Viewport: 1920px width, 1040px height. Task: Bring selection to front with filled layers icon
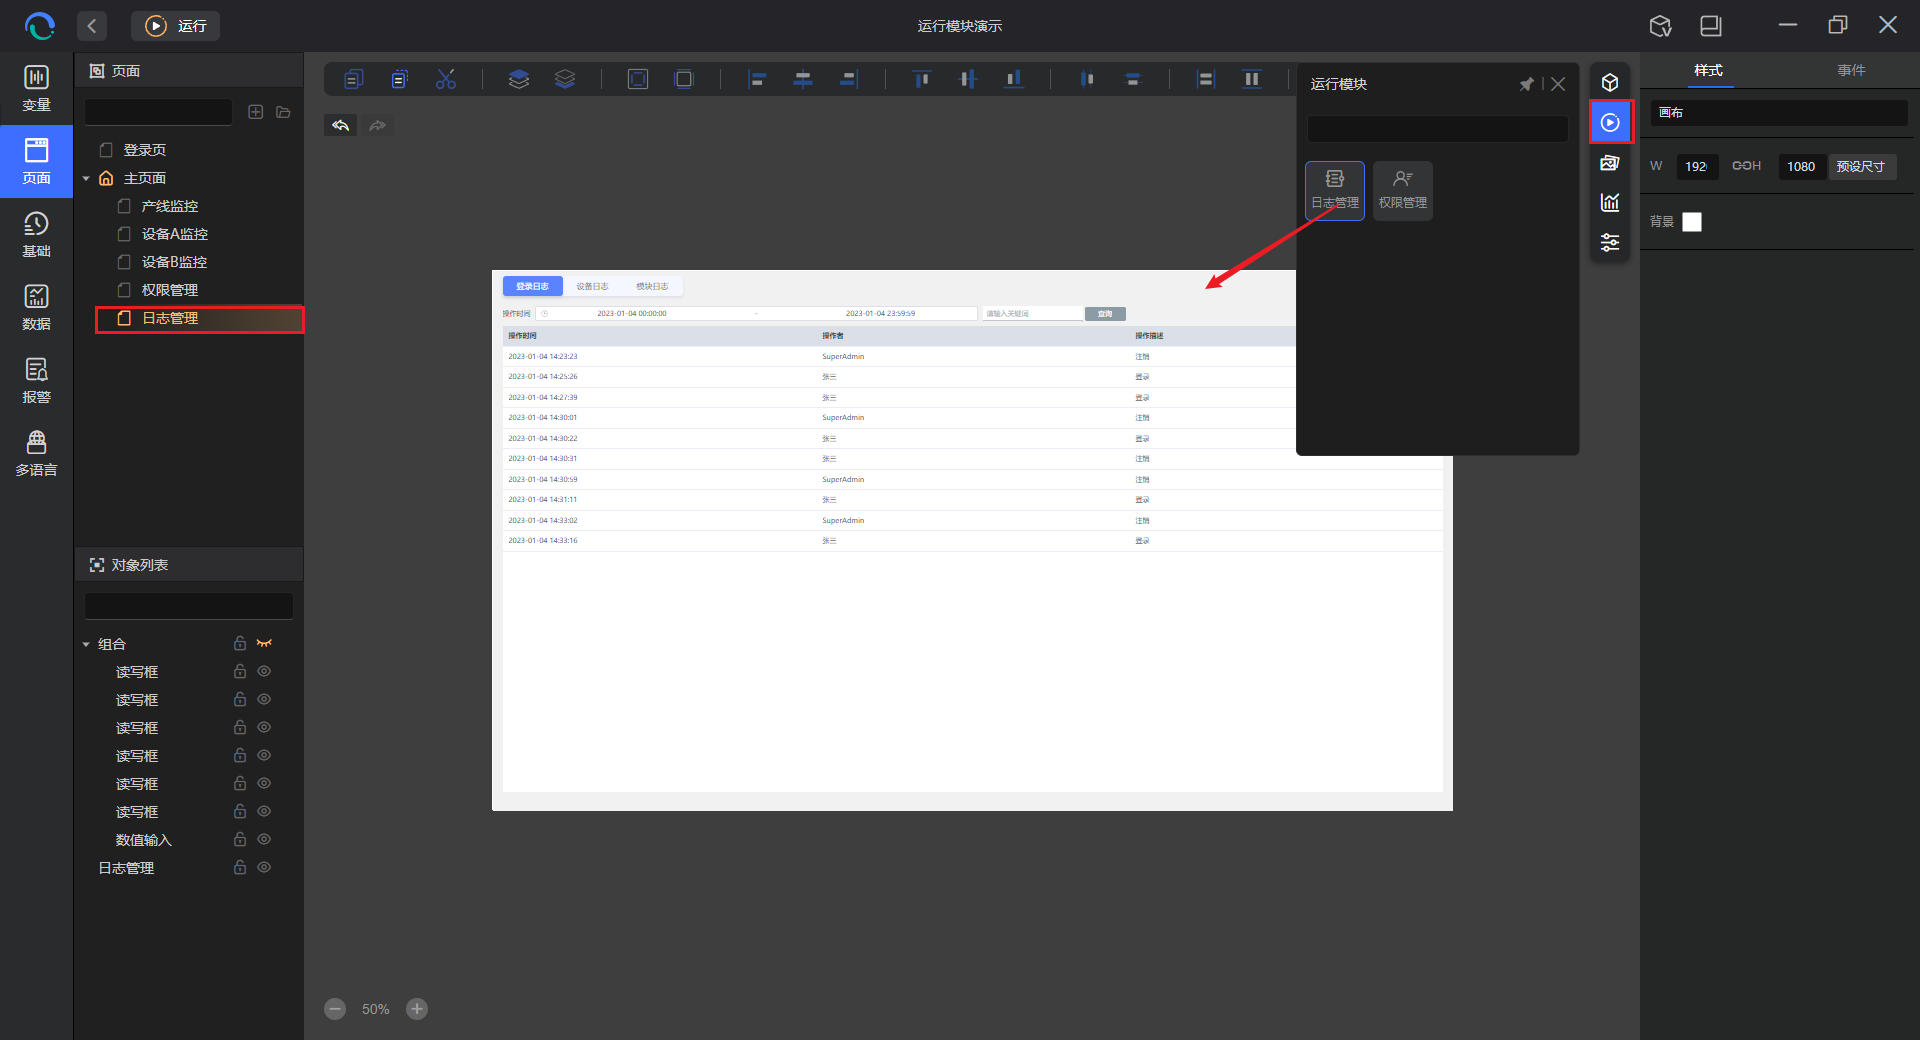[x=518, y=79]
